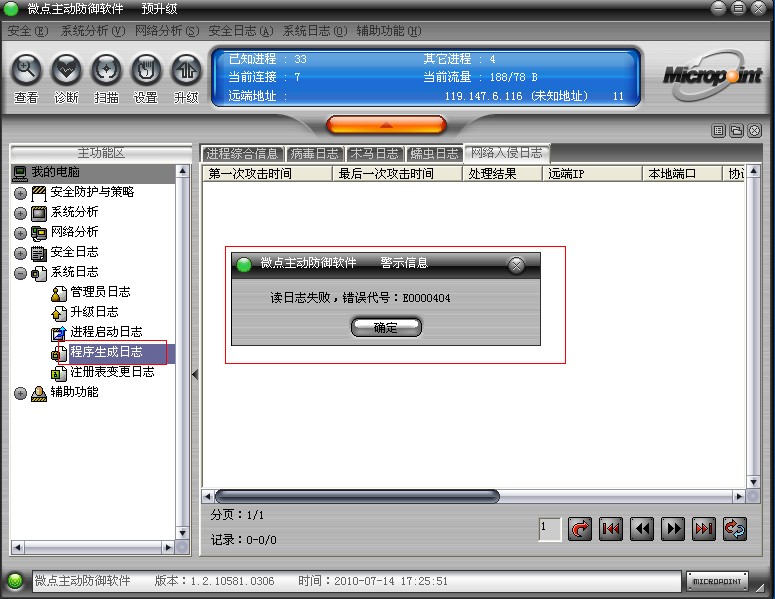Jump to the first page button

611,529
